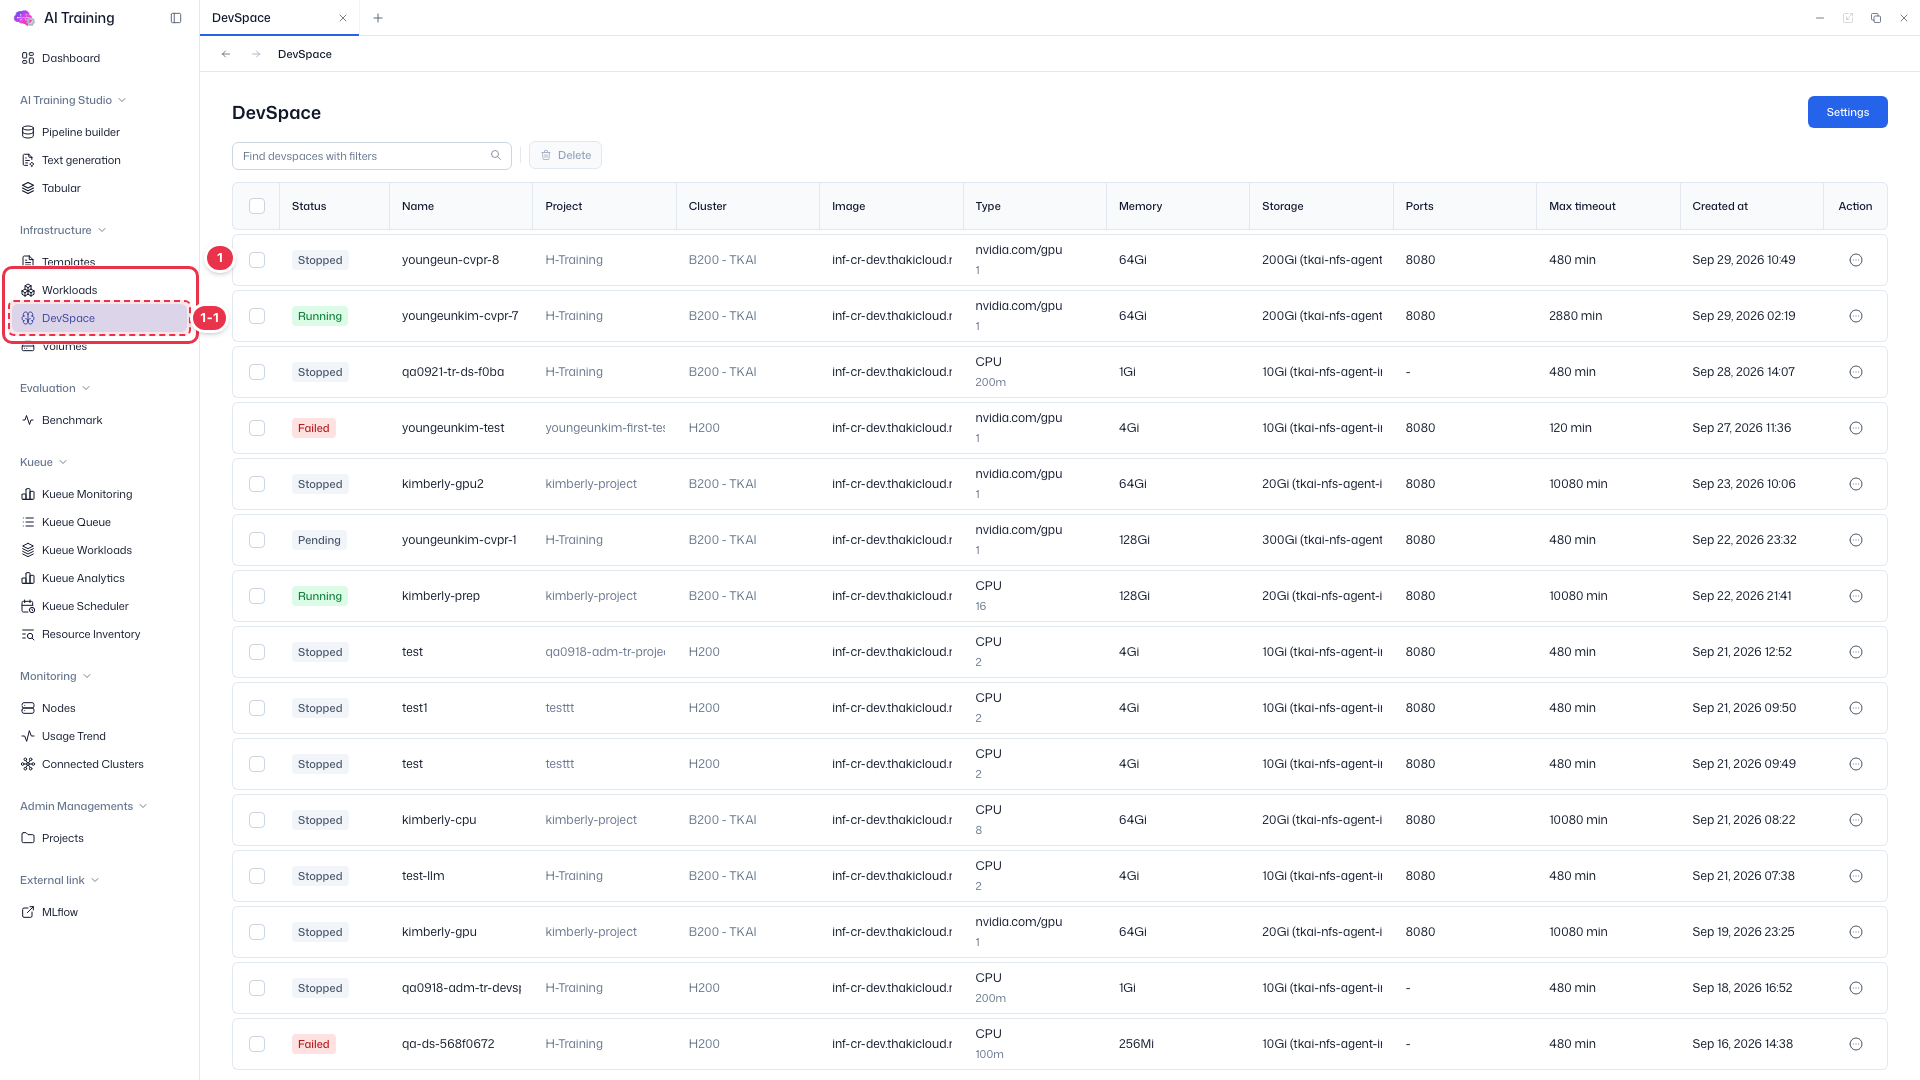Collapse the Kueue section
Image resolution: width=1920 pixels, height=1080 pixels.
(44, 462)
